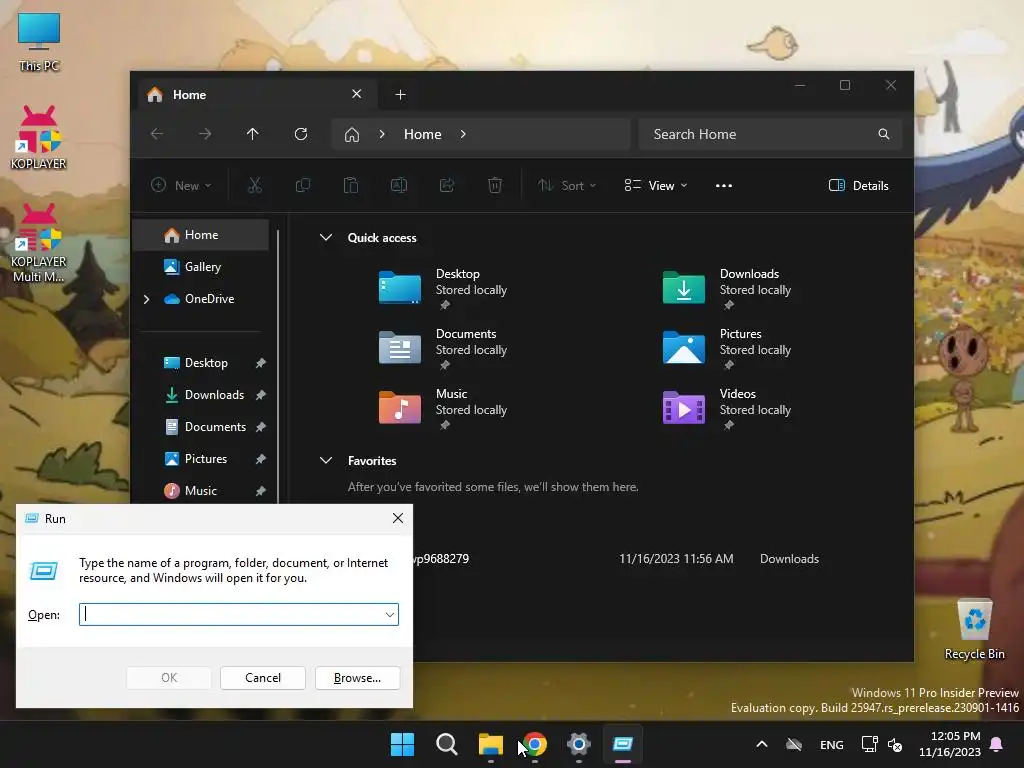This screenshot has height=768, width=1024.
Task: Go forward with the forward arrow in File Explorer
Action: (x=205, y=134)
